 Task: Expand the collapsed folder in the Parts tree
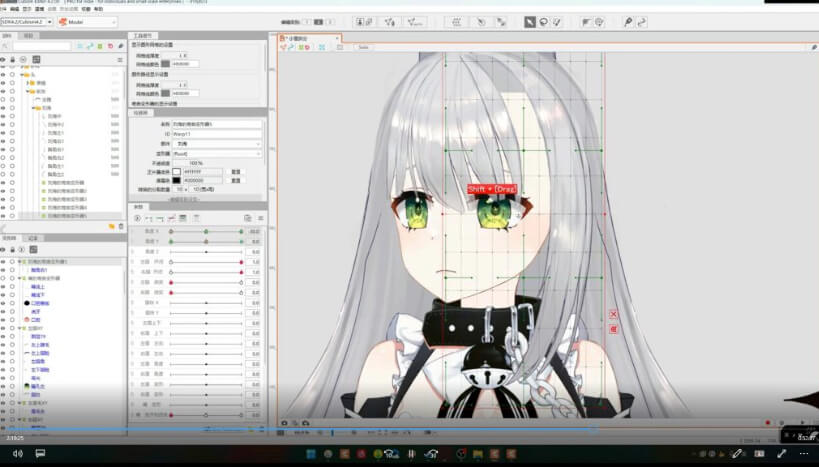point(28,83)
